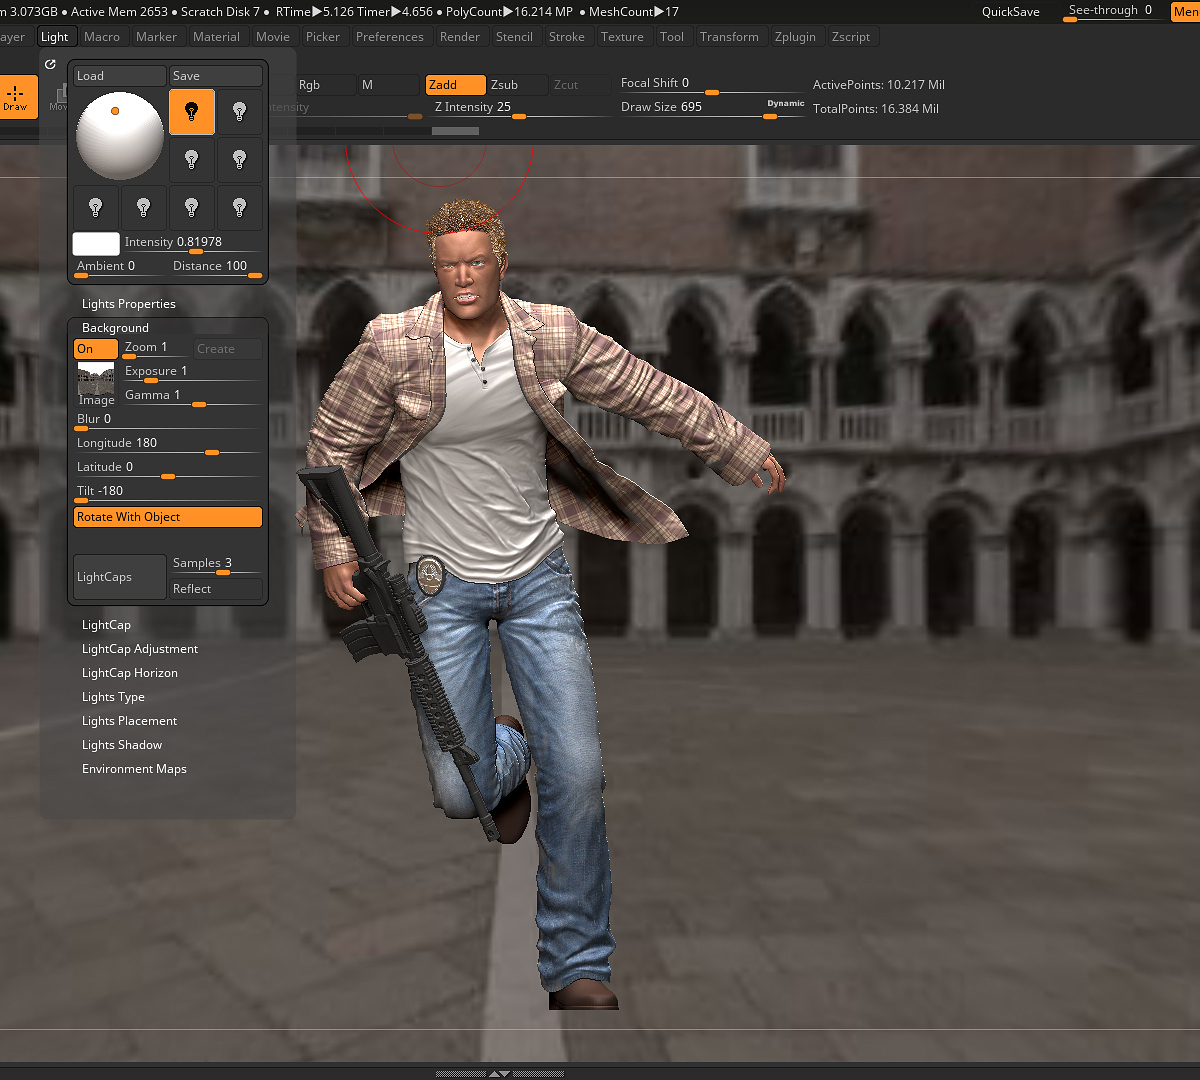Click the Gamma slider
This screenshot has width=1200, height=1080.
[x=192, y=396]
